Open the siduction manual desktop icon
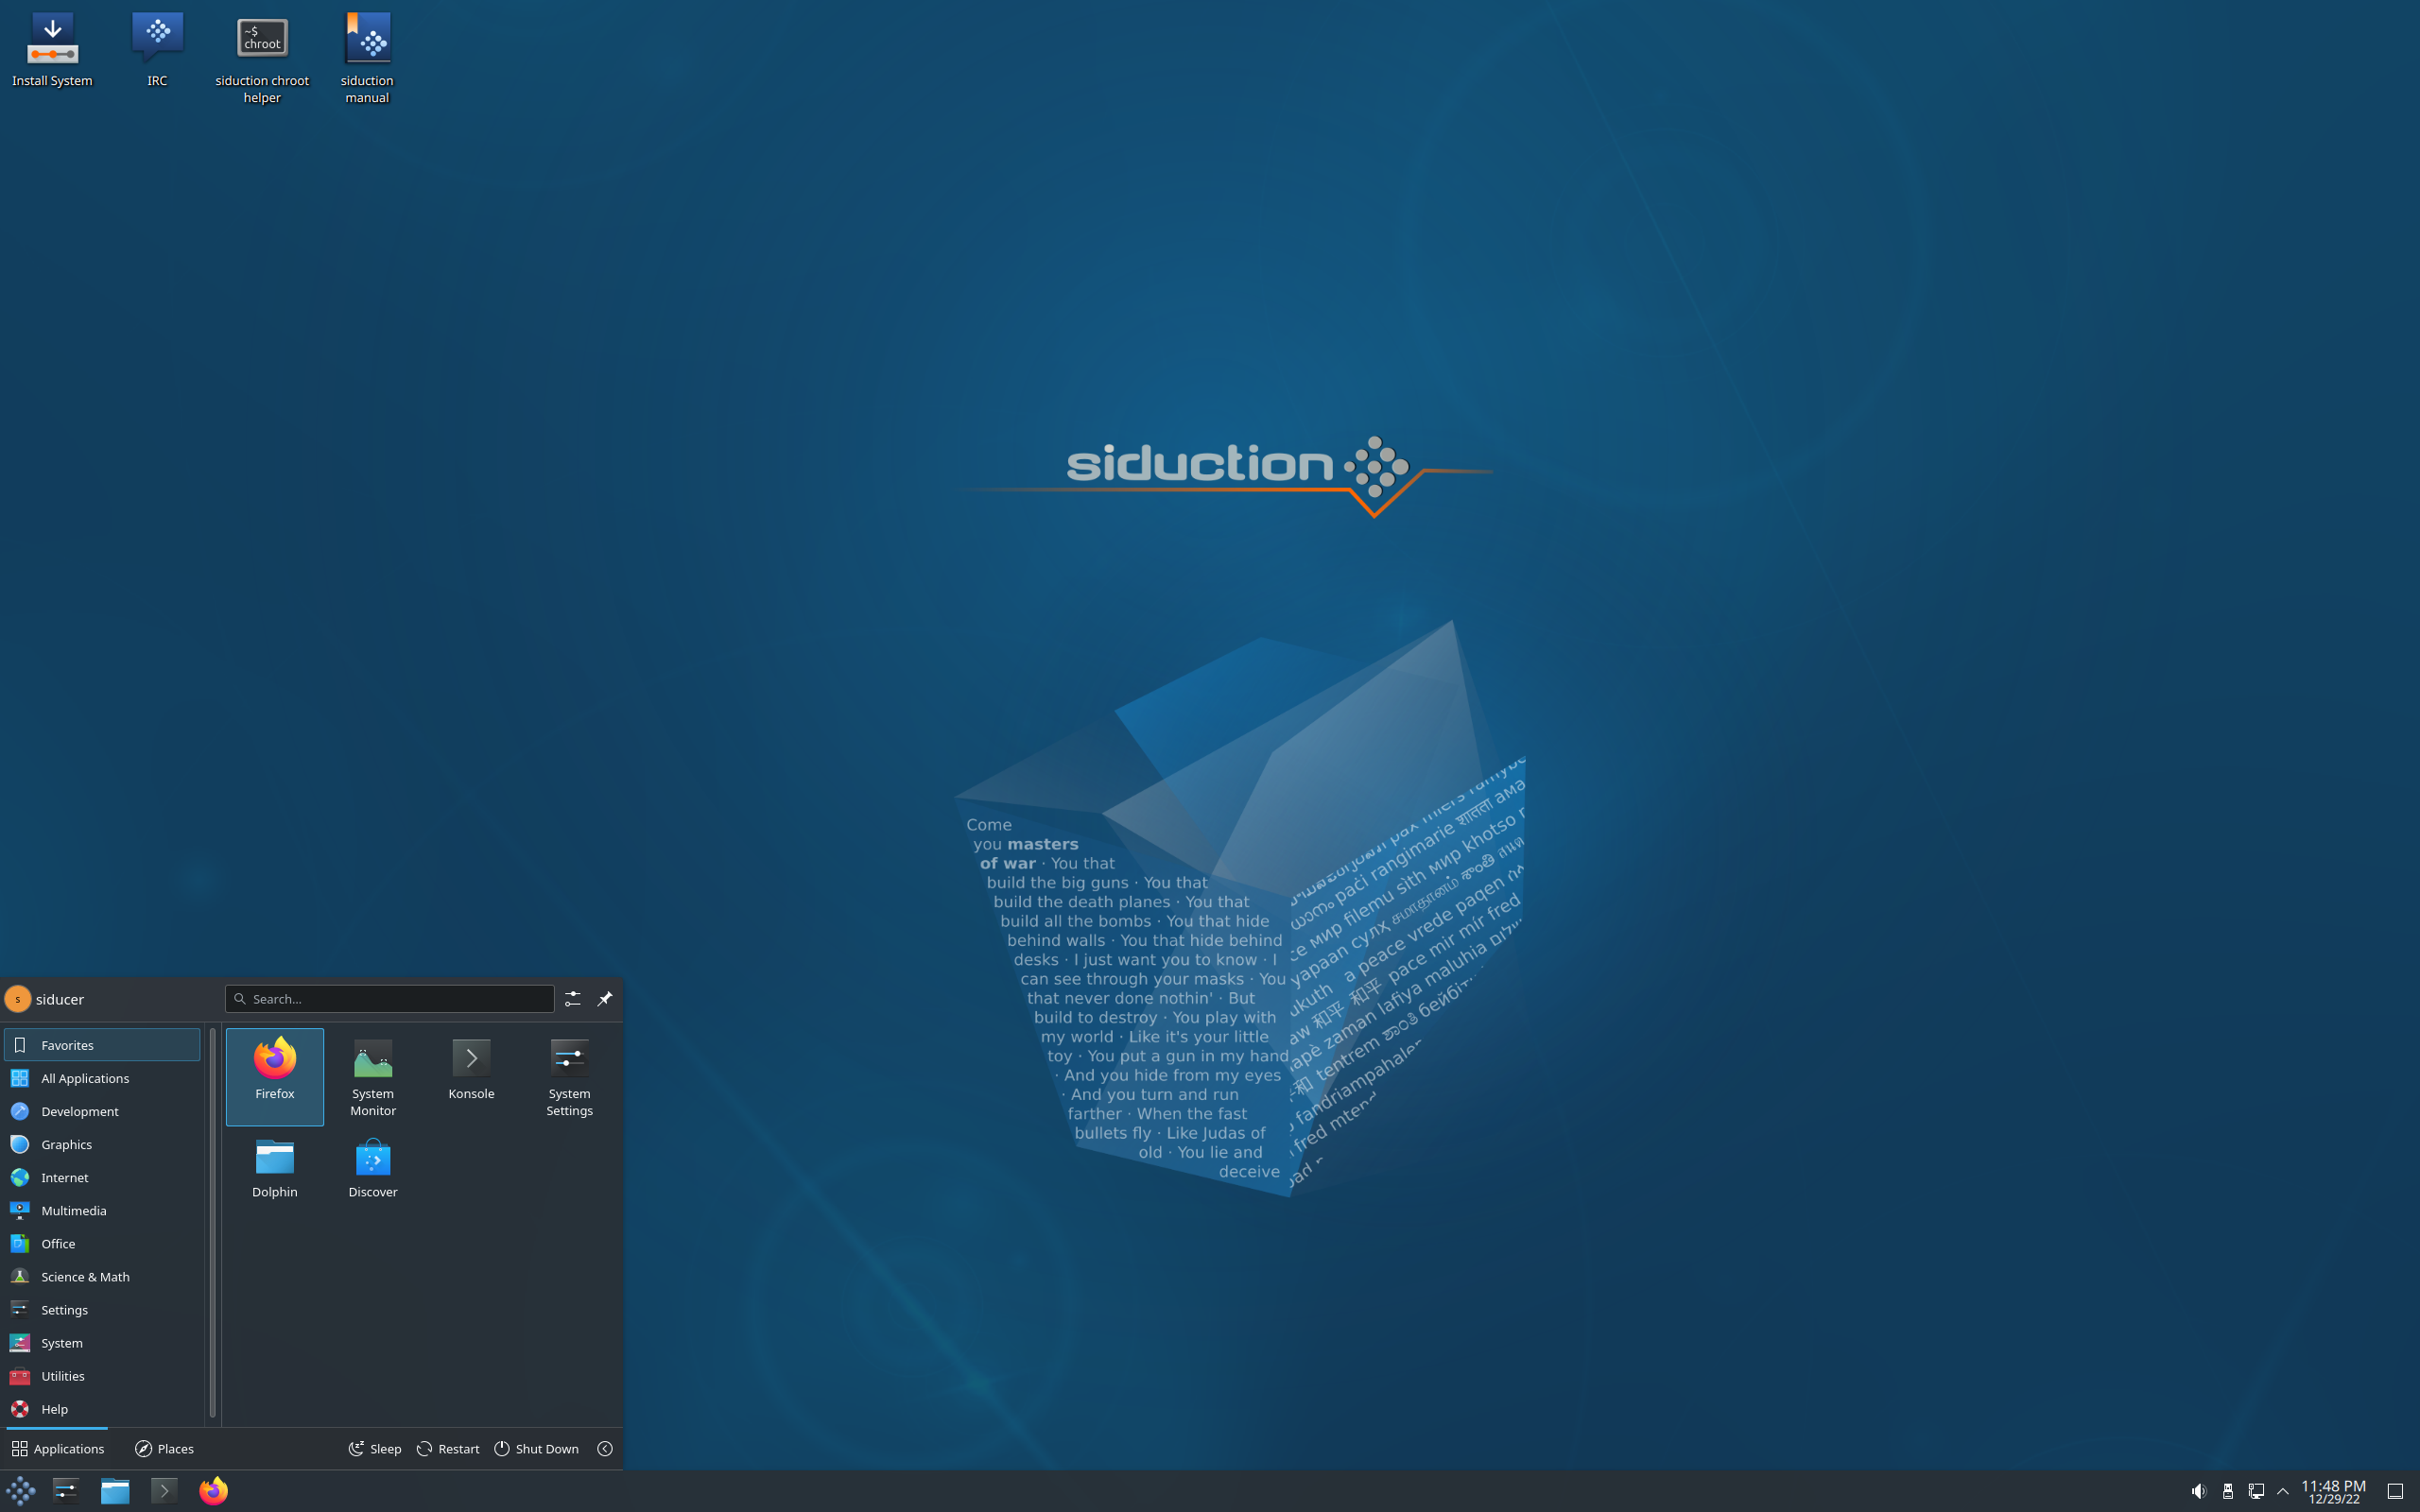 [367, 59]
